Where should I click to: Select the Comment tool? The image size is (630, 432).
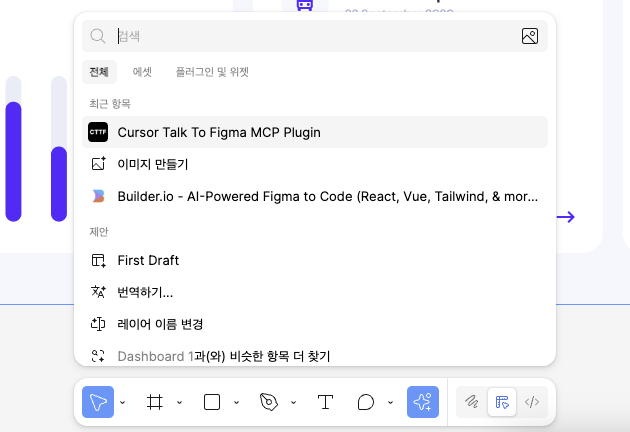[x=366, y=402]
